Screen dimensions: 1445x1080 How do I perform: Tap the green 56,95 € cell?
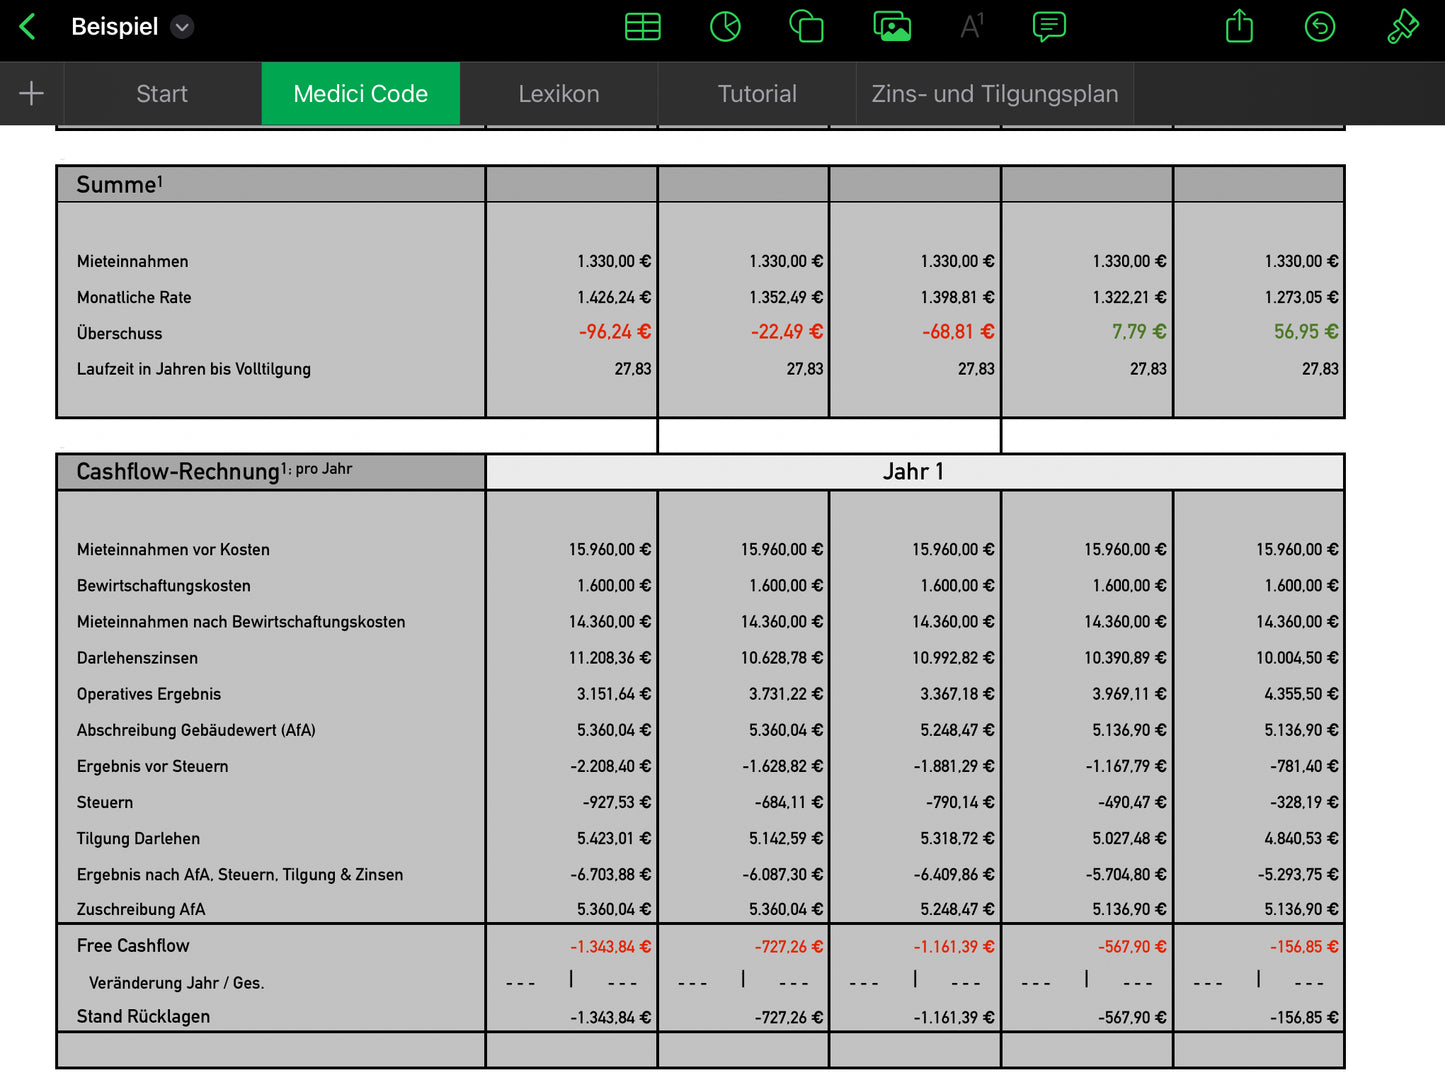tap(1306, 332)
